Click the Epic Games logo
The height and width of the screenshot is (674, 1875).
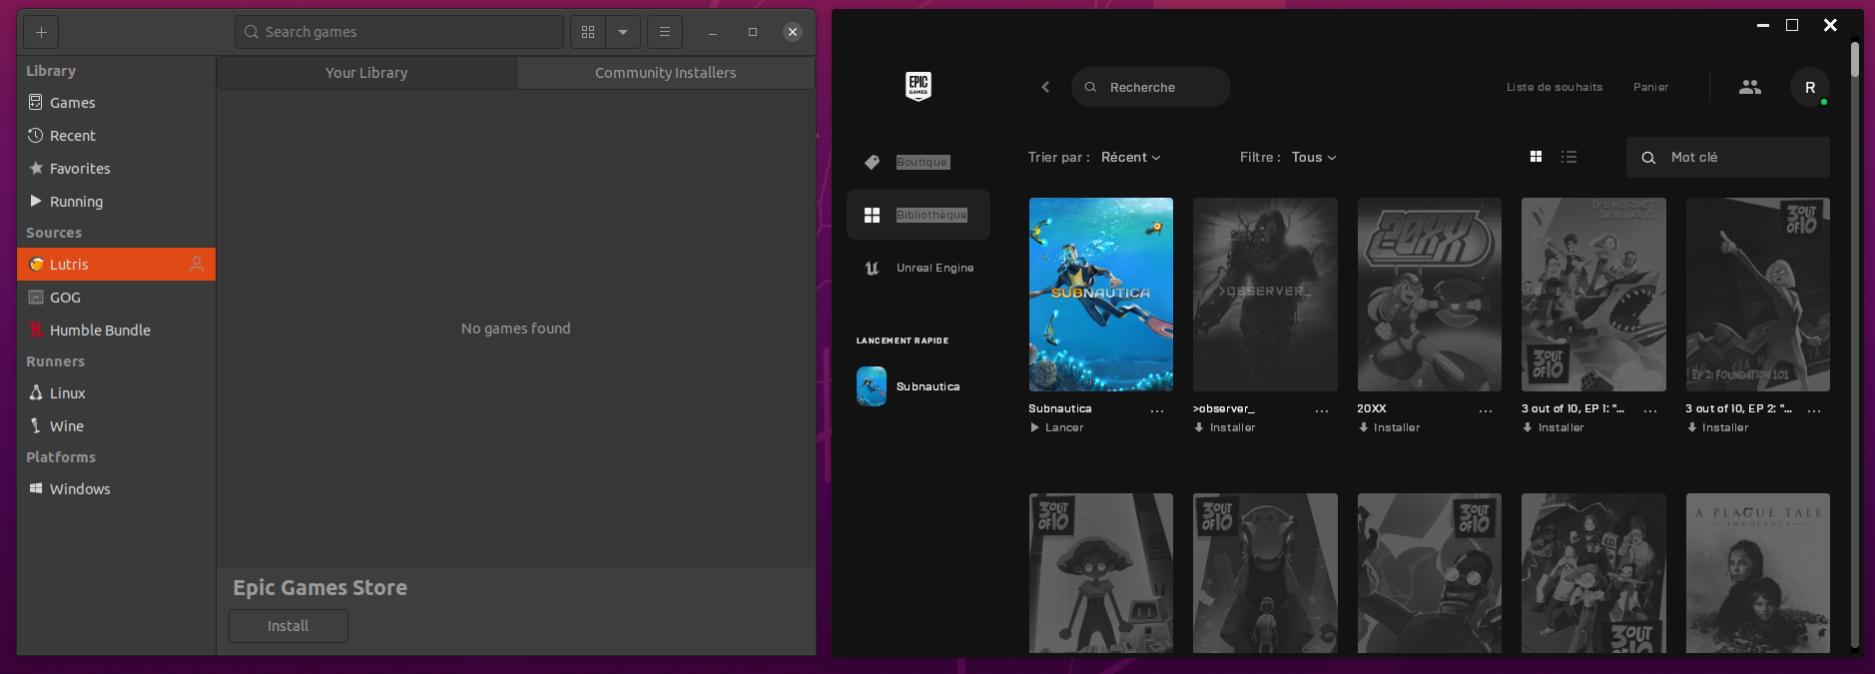pos(918,86)
